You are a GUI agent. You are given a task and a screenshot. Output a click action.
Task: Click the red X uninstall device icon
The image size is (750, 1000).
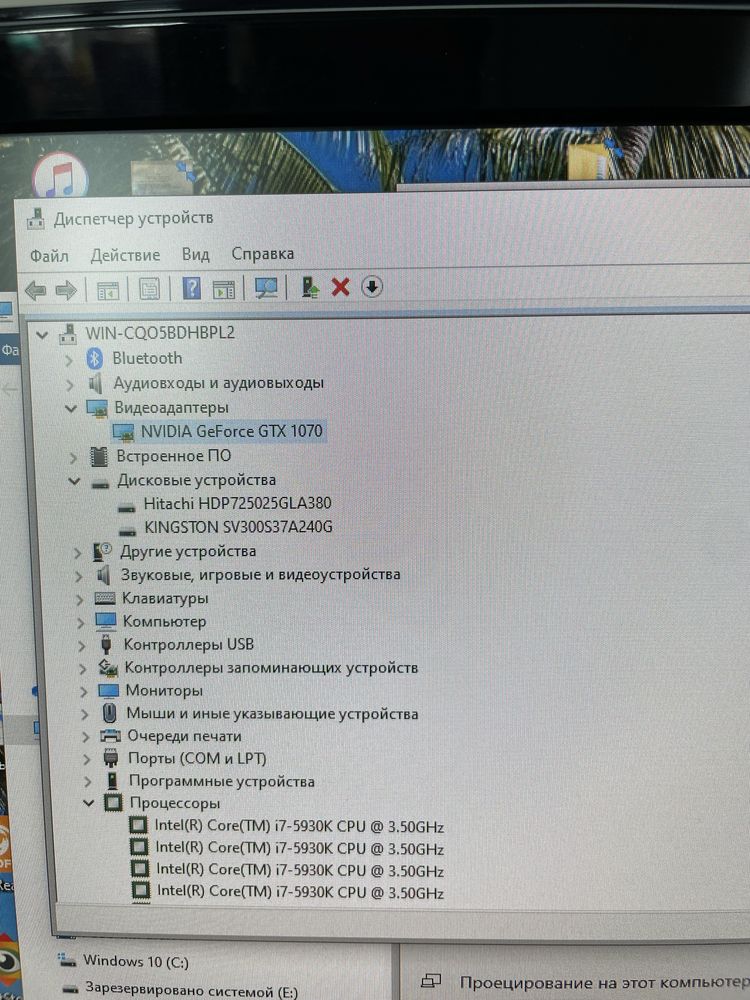coord(341,287)
